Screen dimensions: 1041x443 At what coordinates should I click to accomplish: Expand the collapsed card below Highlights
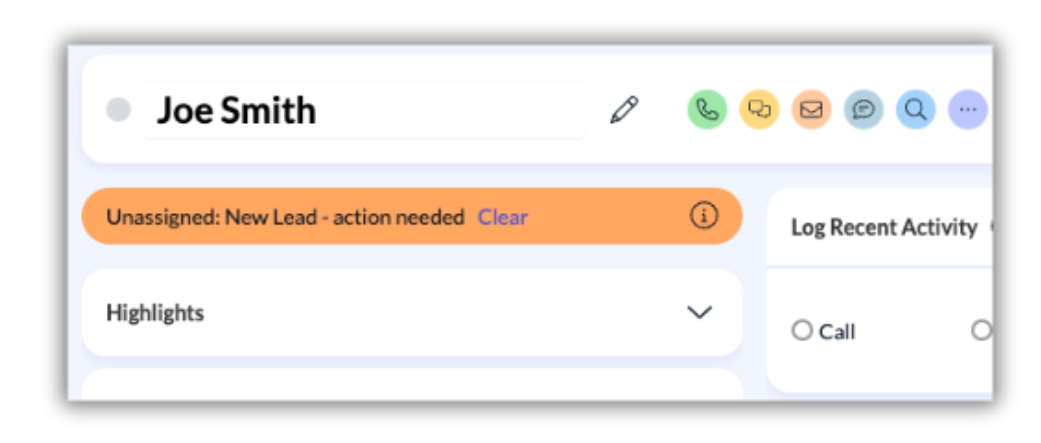[x=412, y=385]
